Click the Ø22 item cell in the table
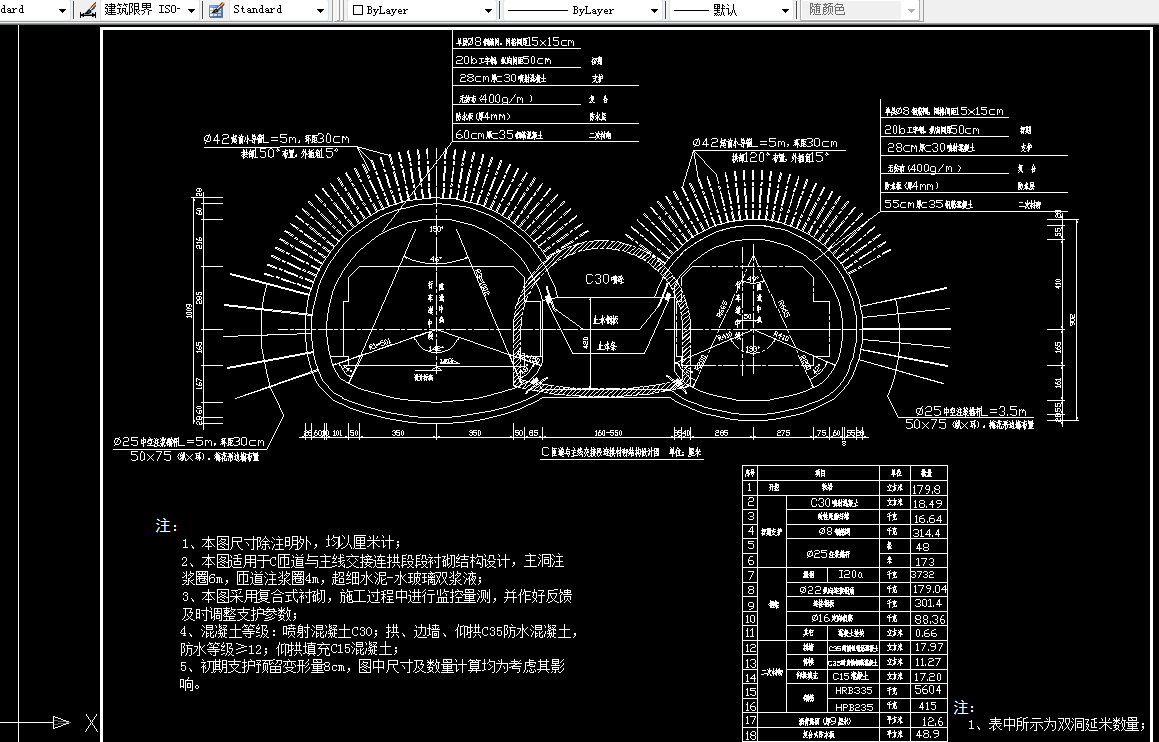The image size is (1159, 742). pyautogui.click(x=833, y=590)
